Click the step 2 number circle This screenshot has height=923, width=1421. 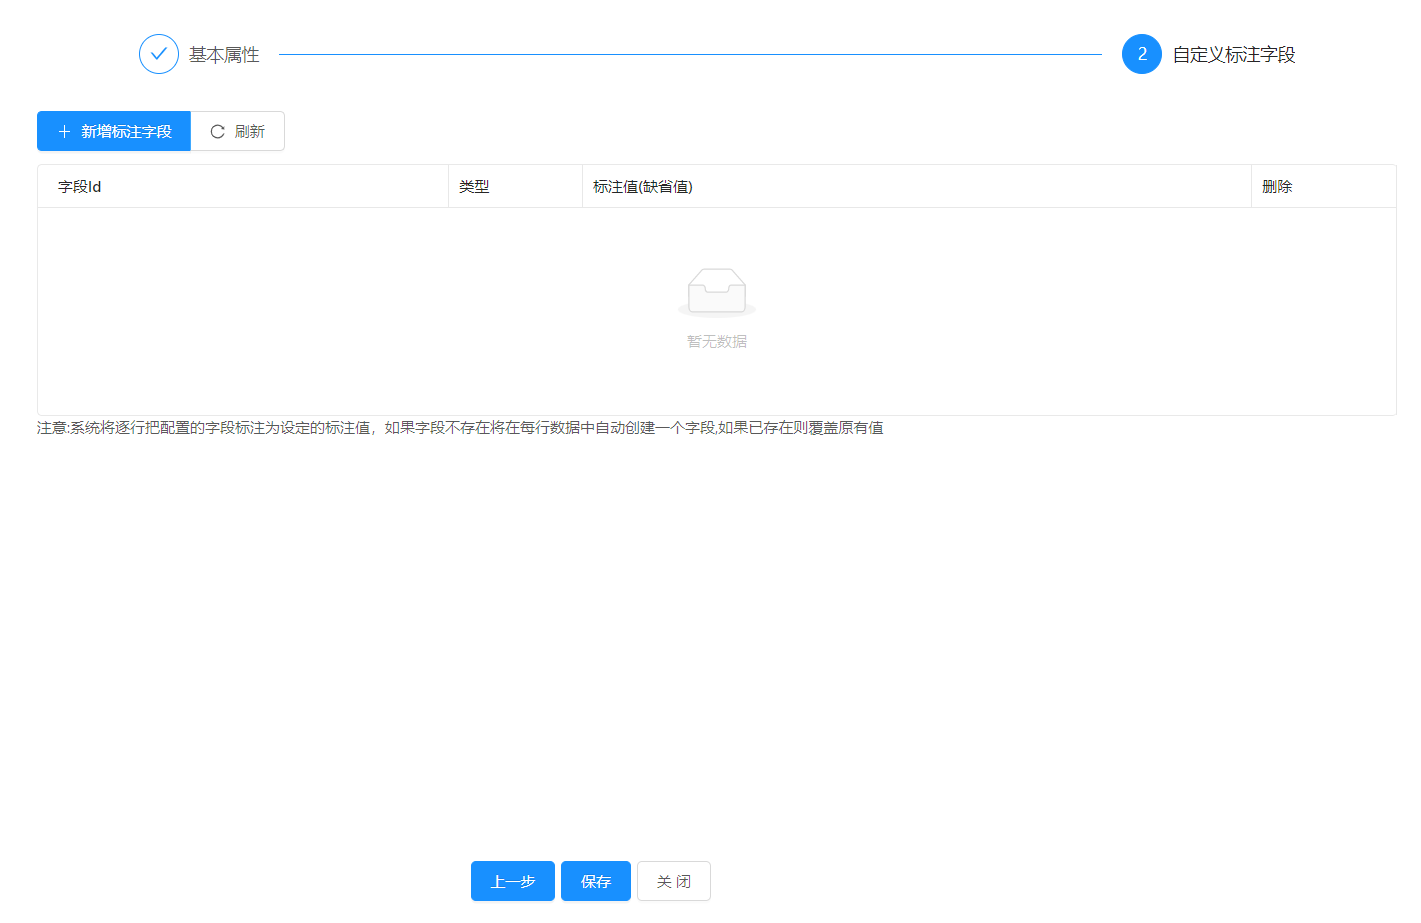pyautogui.click(x=1141, y=54)
